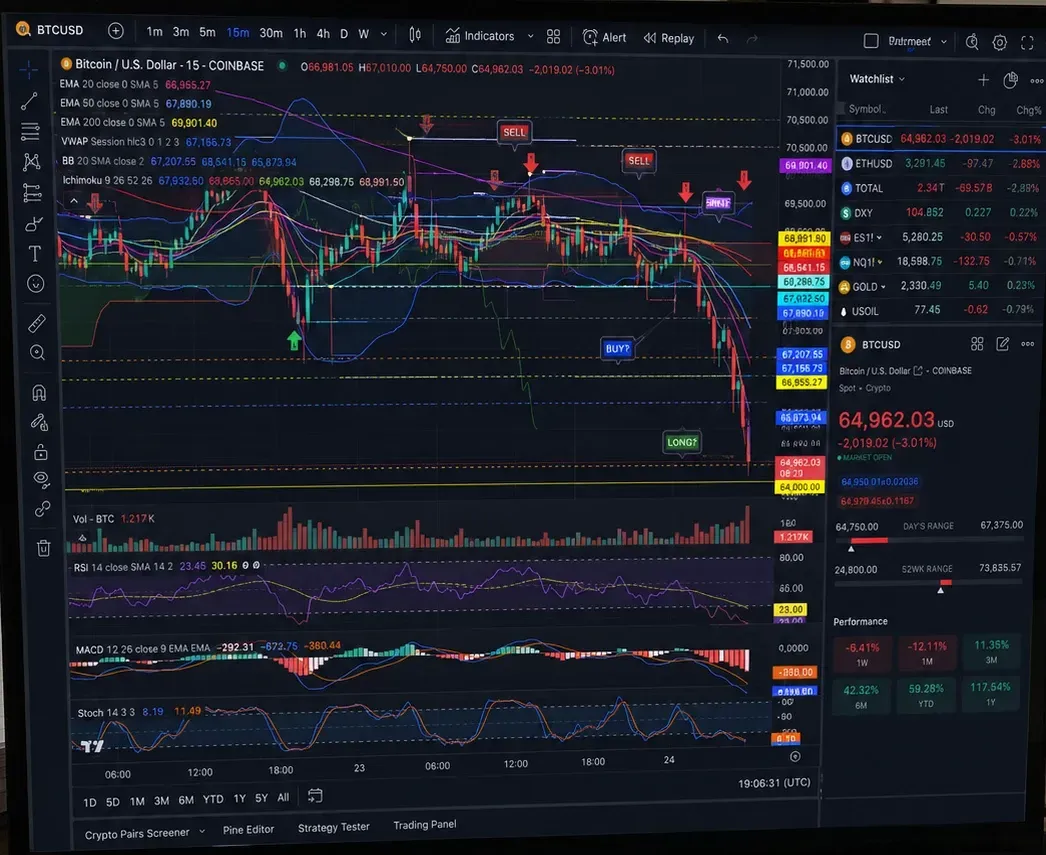Open quick search magnifier icon
This screenshot has height=855, width=1046.
pos(972,42)
